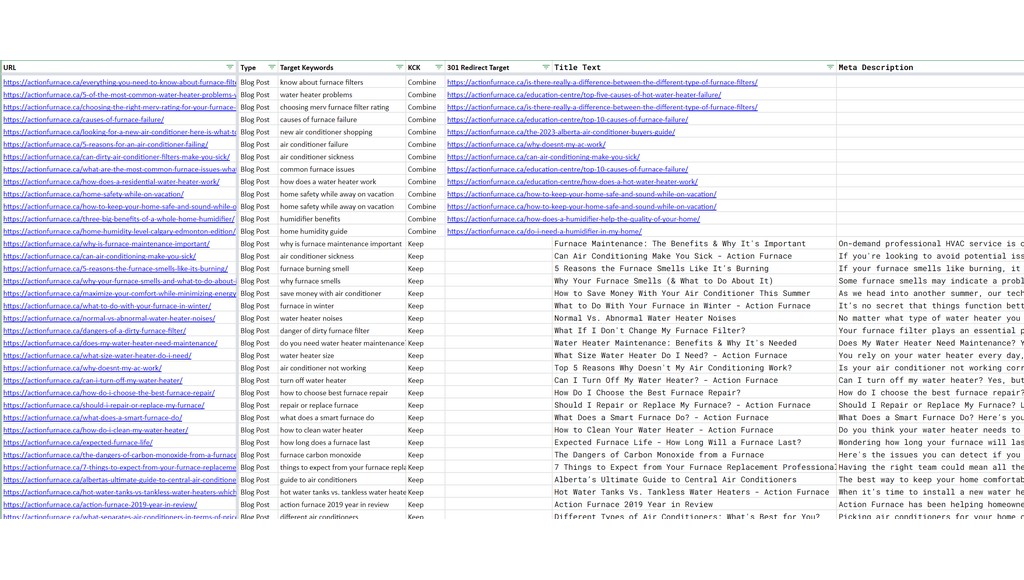Visit the expected-furnace-life URL
The width and height of the screenshot is (1024, 580).
[x=78, y=442]
